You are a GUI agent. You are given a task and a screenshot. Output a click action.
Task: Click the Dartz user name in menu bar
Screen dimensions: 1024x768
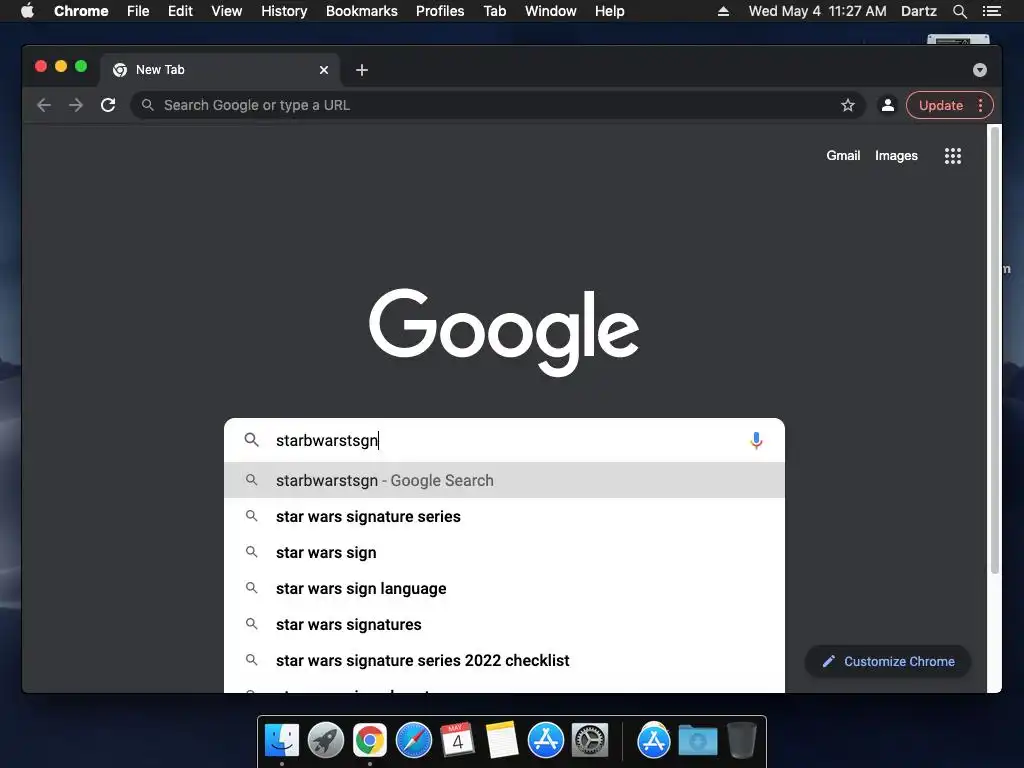click(918, 11)
